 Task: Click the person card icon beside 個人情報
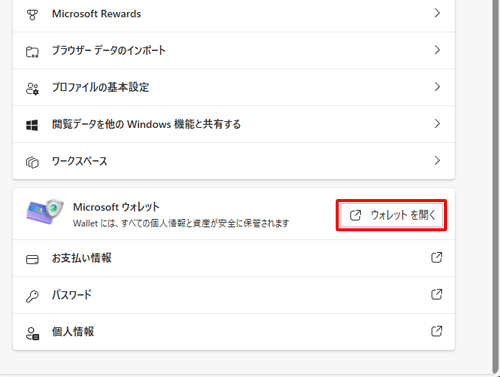click(32, 333)
